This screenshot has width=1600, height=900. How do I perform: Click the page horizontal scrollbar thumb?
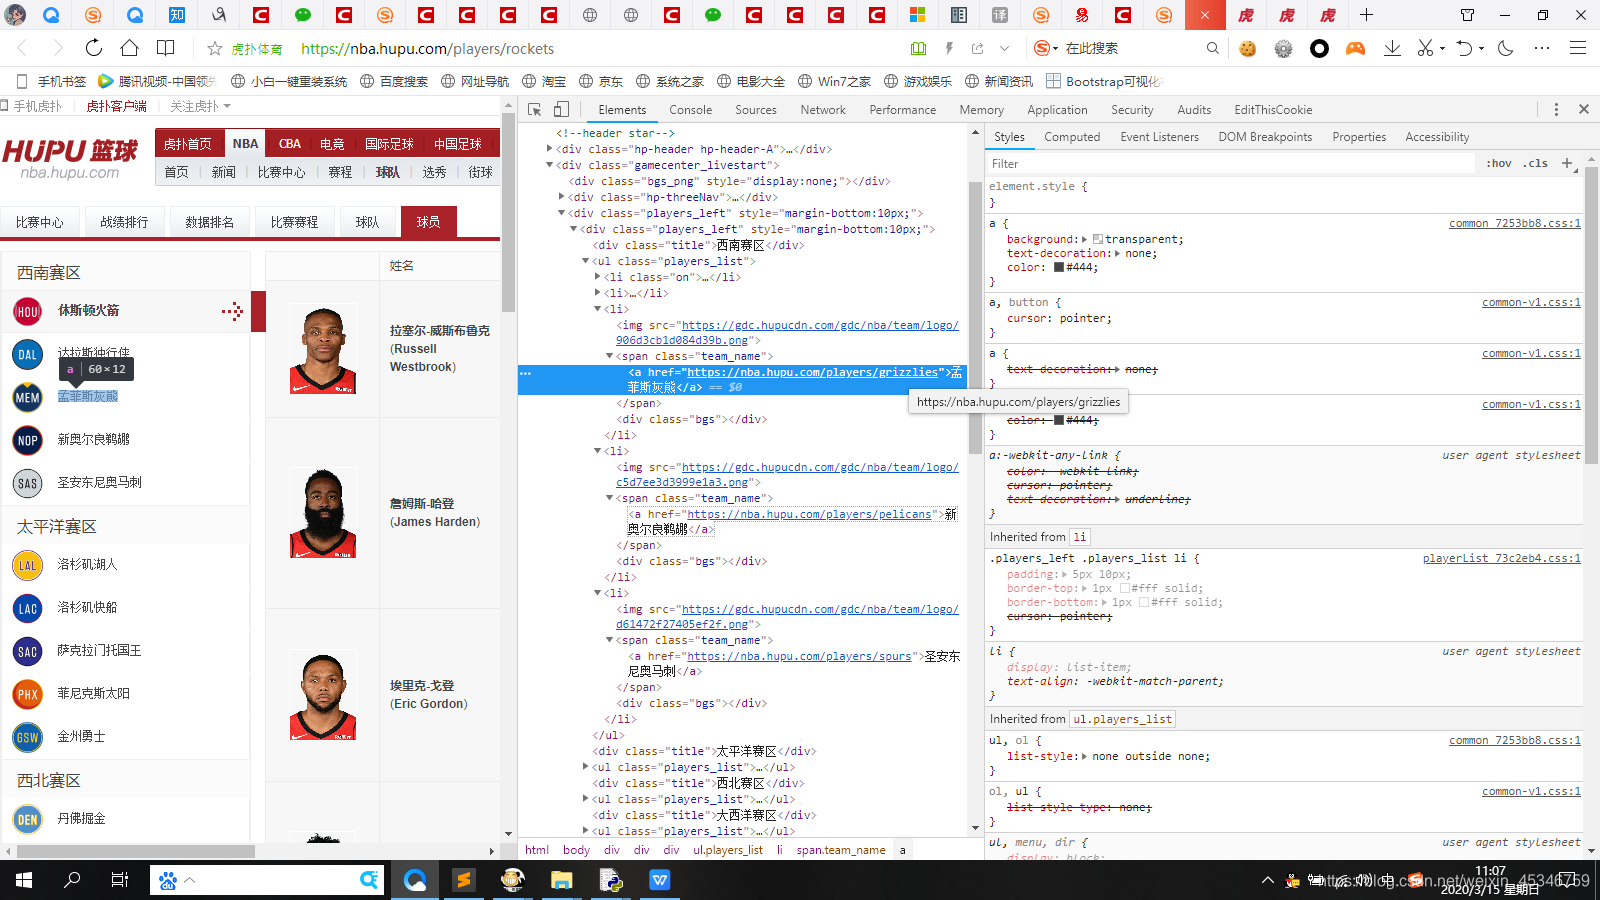pyautogui.click(x=136, y=851)
